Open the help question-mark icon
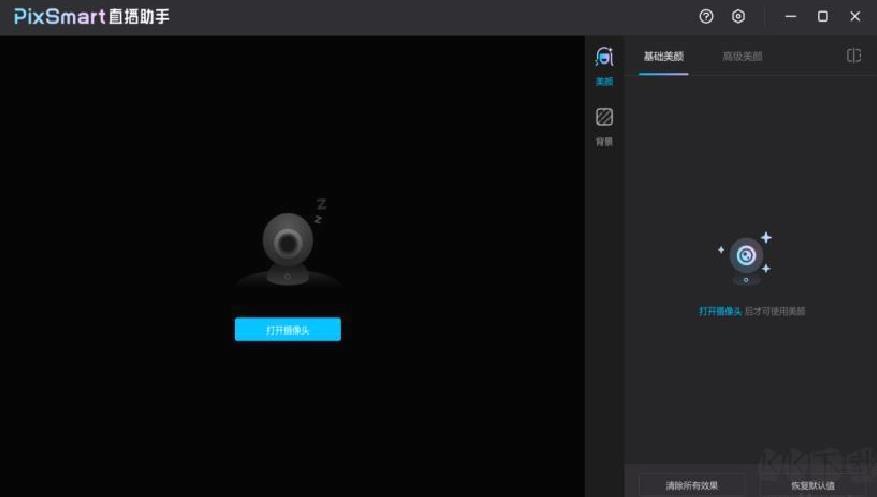This screenshot has width=877, height=497. (x=706, y=17)
